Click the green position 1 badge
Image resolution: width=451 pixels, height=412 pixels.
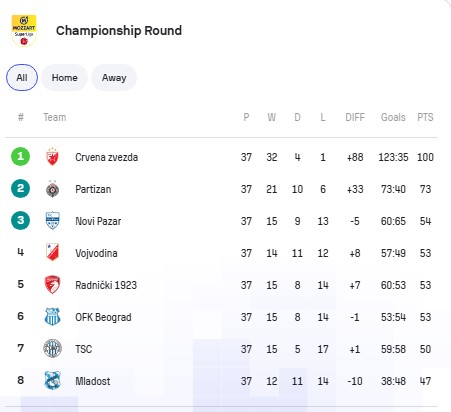tap(20, 156)
